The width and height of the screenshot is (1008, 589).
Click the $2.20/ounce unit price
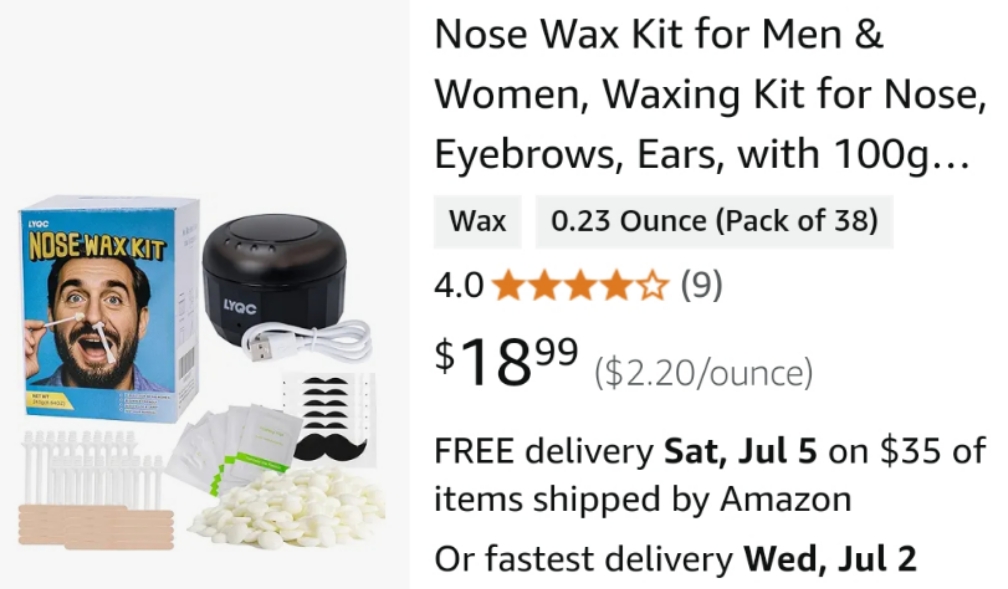pyautogui.click(x=703, y=374)
